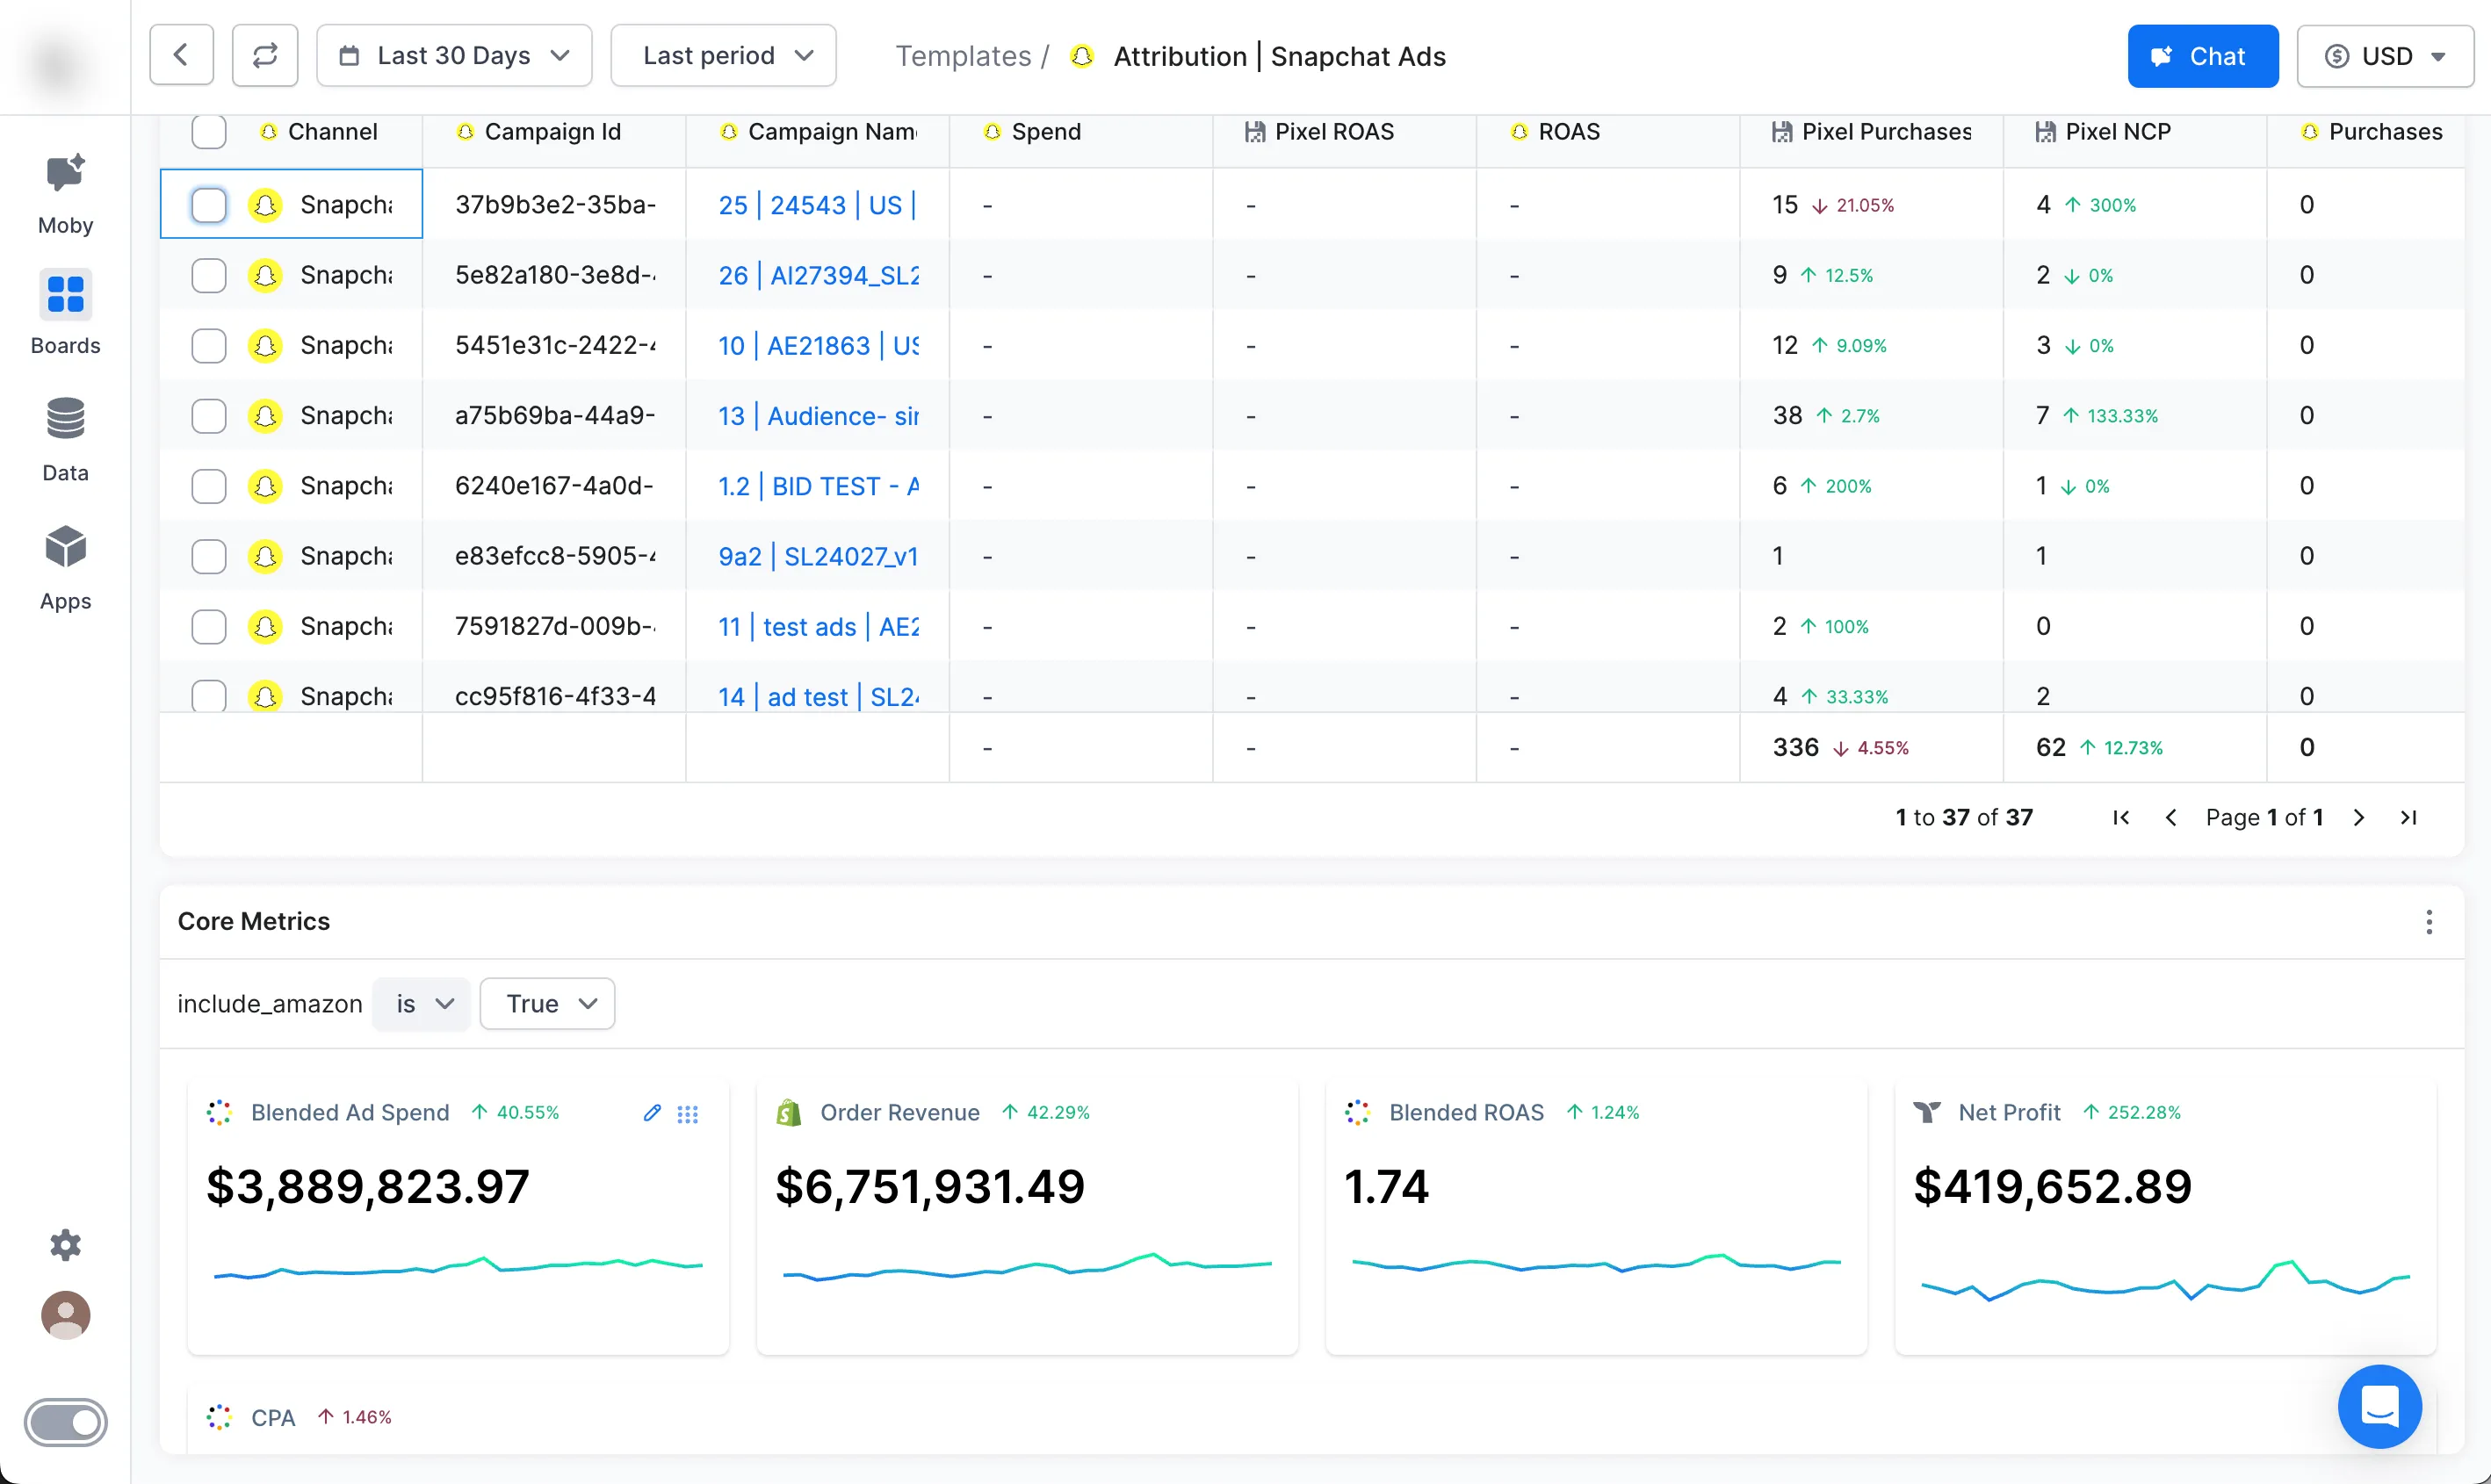Click the back arrow button
The height and width of the screenshot is (1484, 2491).
point(181,56)
